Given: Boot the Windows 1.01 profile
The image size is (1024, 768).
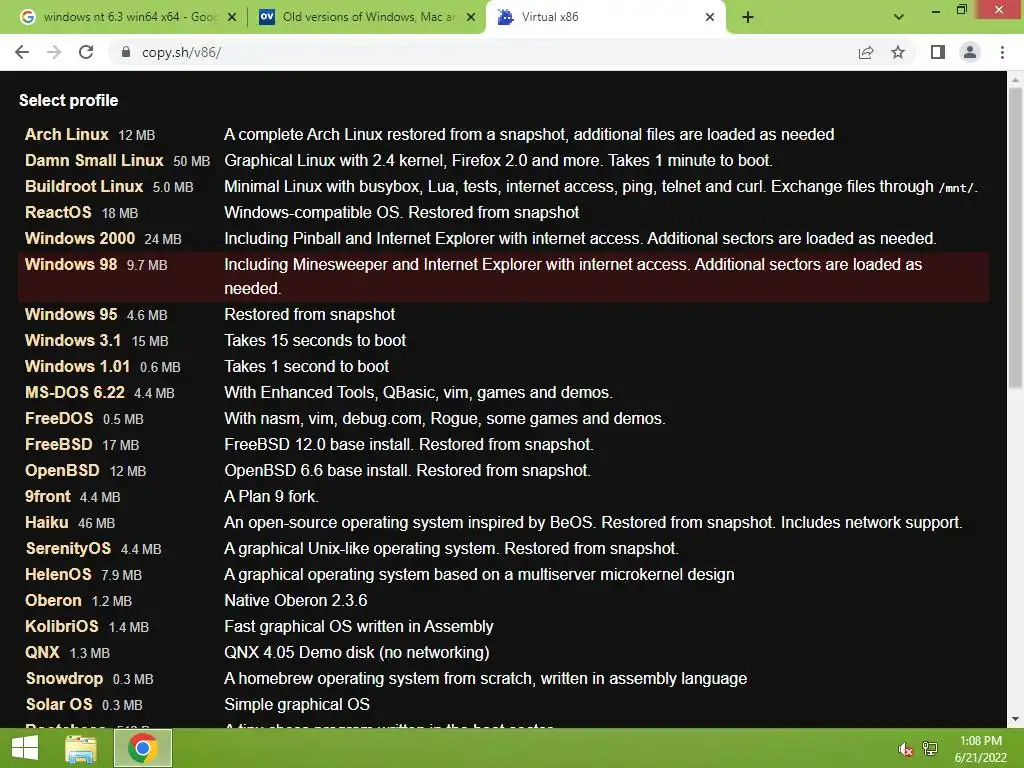Looking at the screenshot, I should 77,366.
